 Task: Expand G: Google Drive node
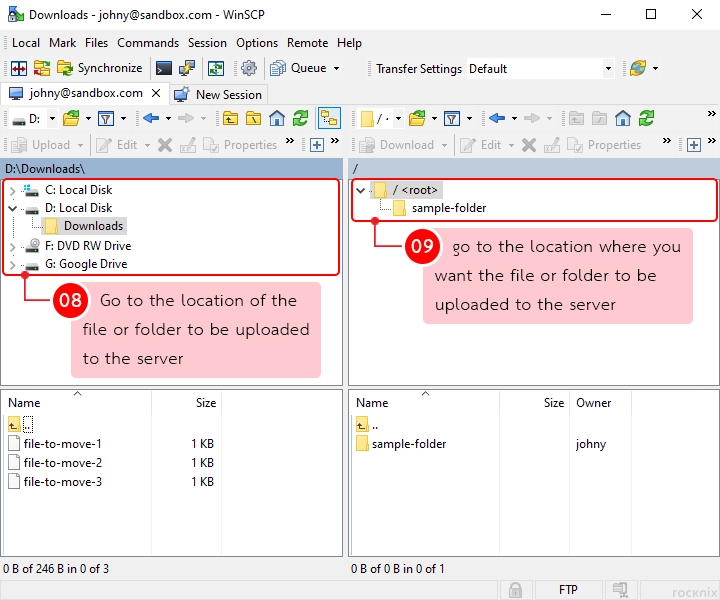(12, 265)
